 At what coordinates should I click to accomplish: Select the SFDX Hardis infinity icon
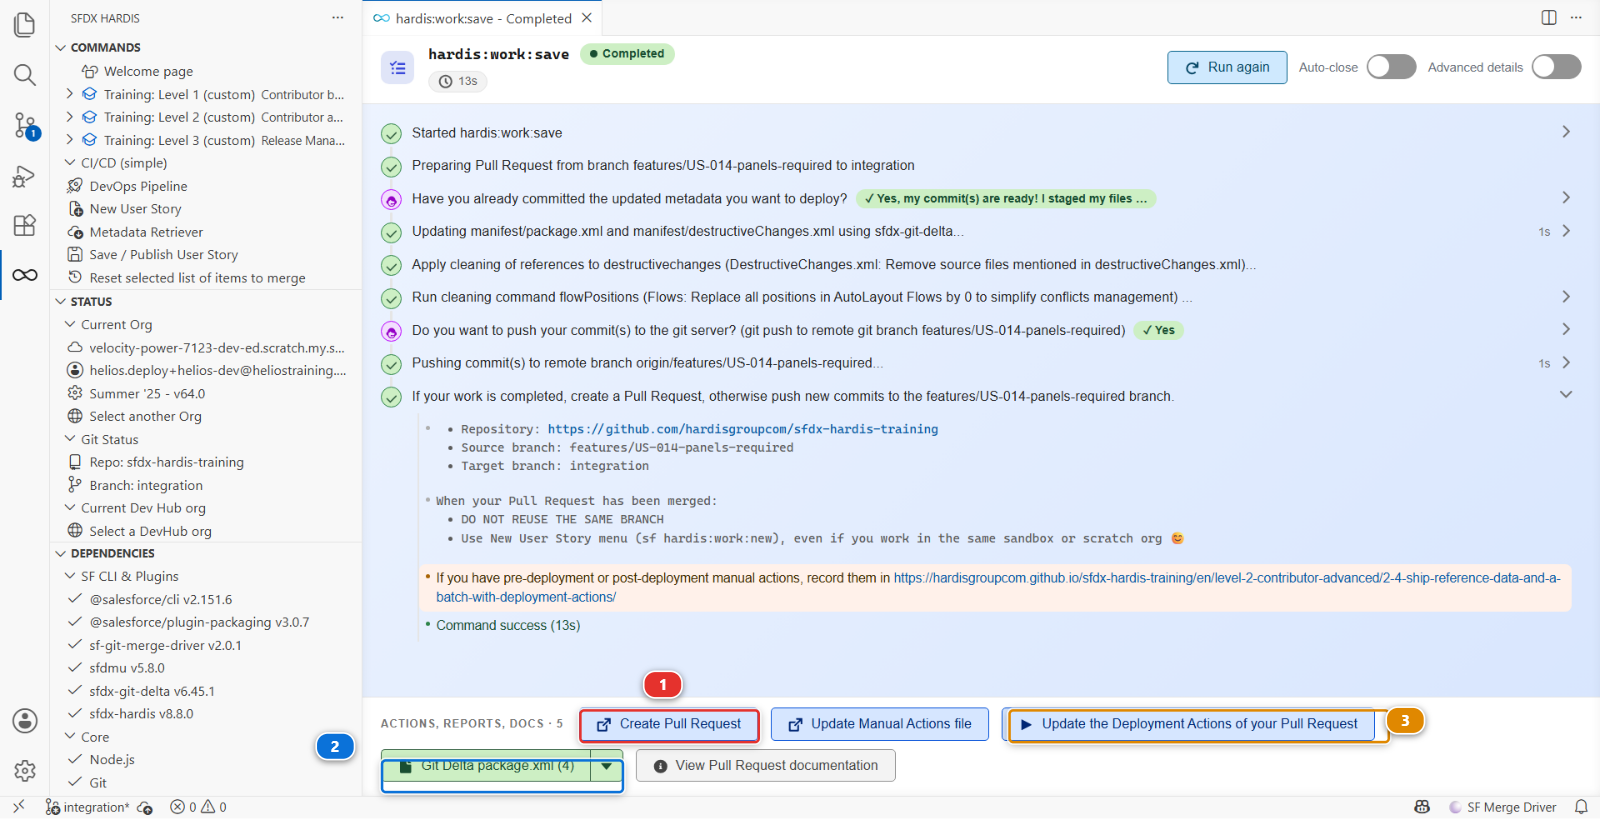click(25, 275)
